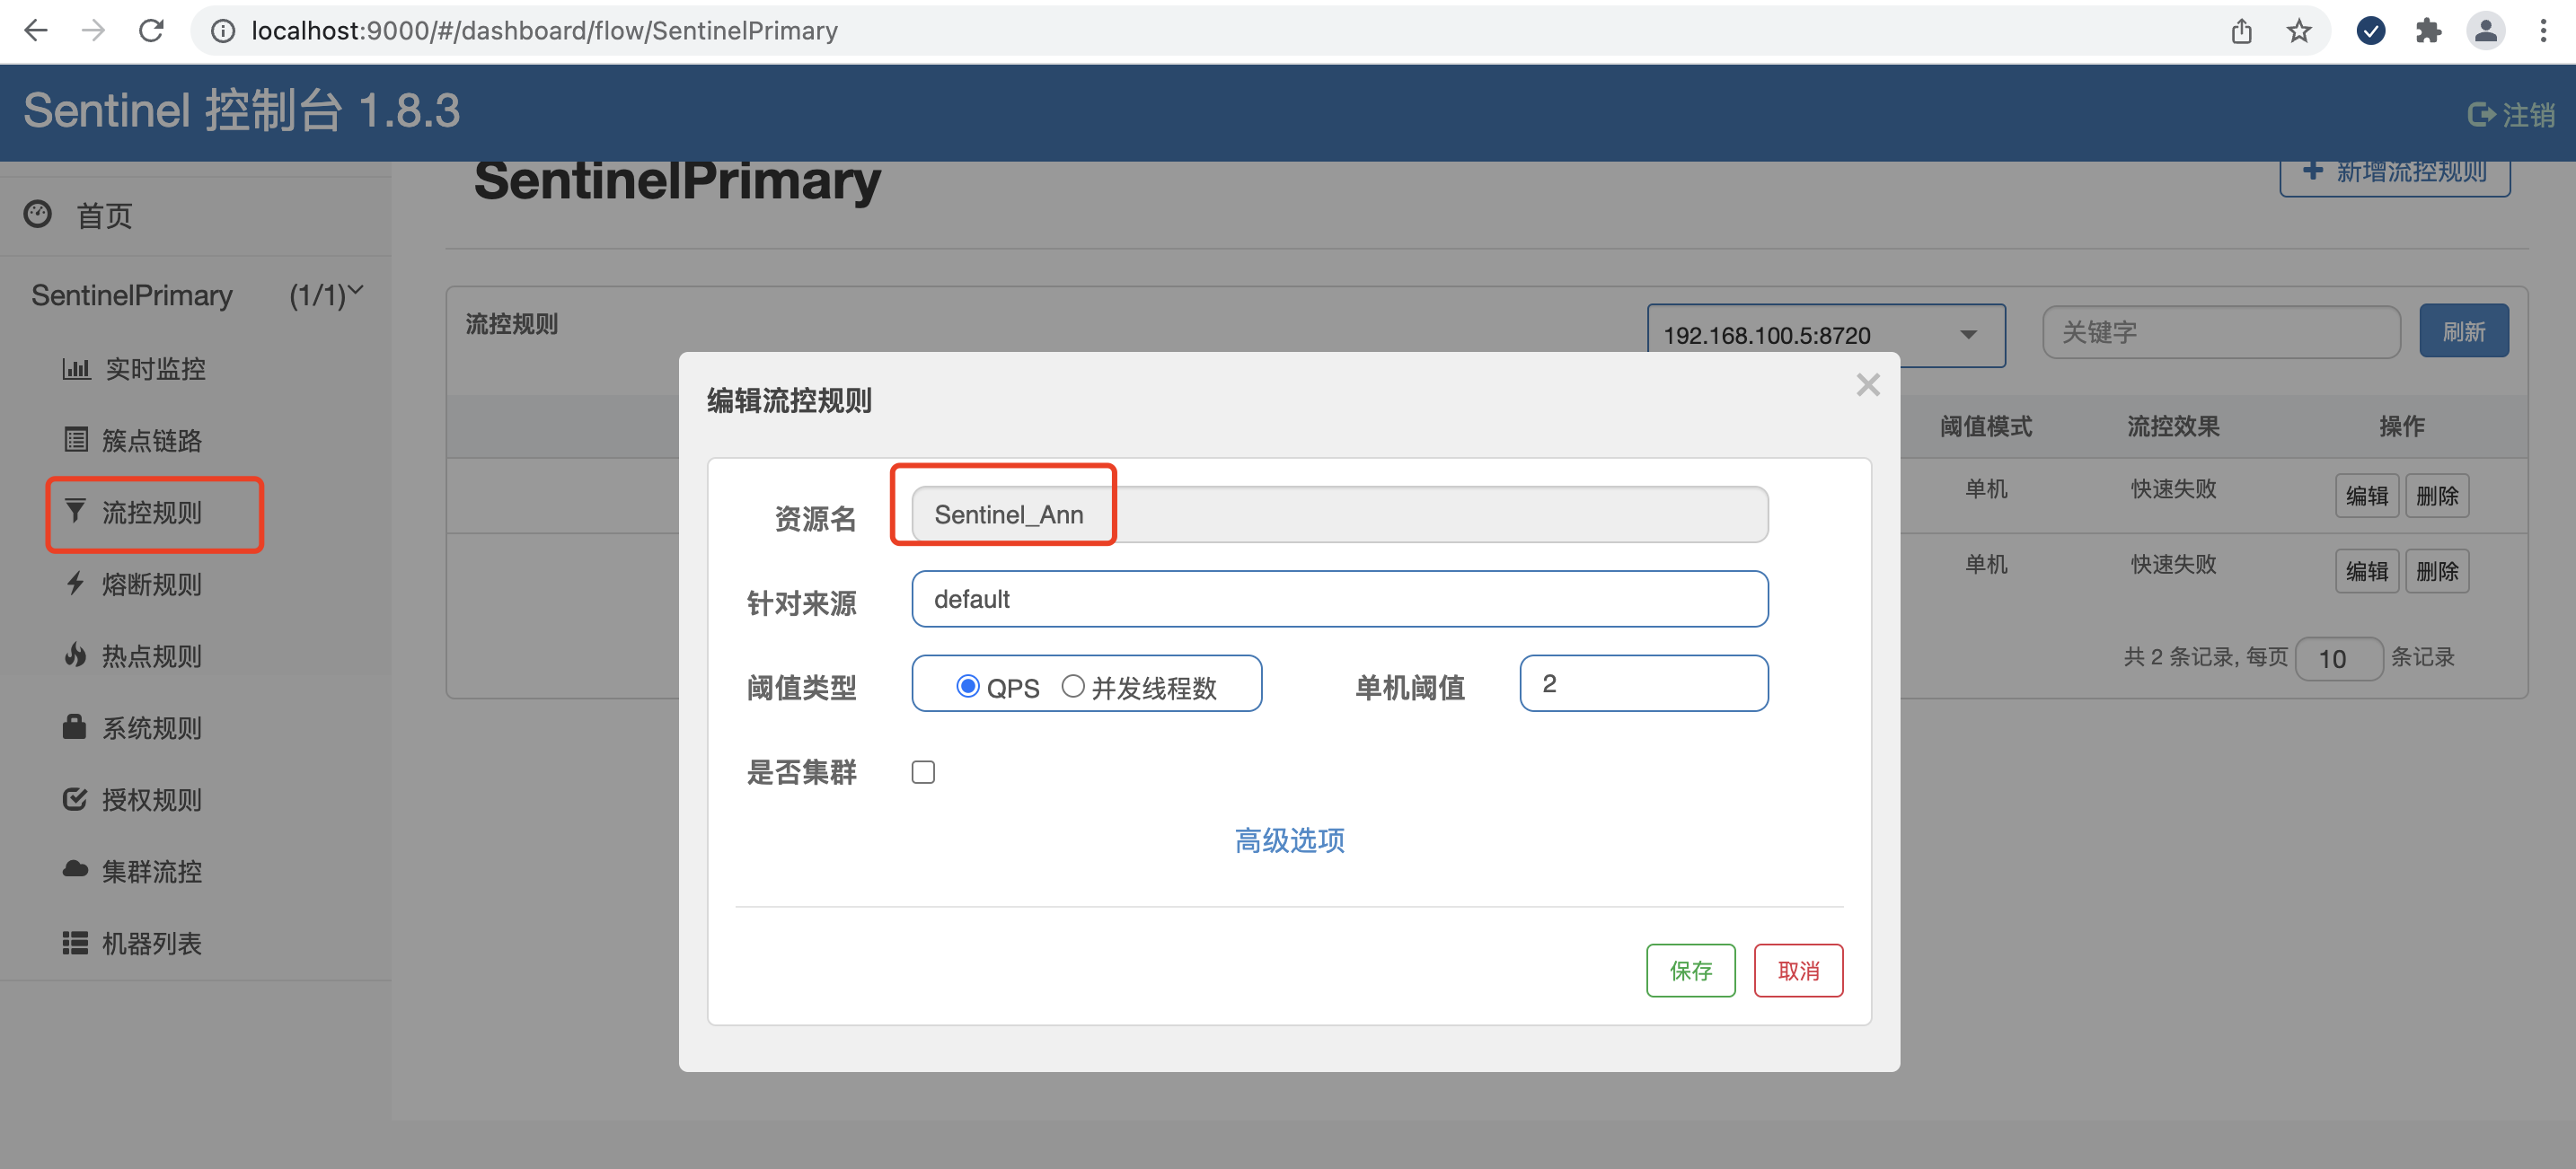2576x1169 pixels.
Task: Click 编辑 in the first rule row
Action: click(2366, 495)
